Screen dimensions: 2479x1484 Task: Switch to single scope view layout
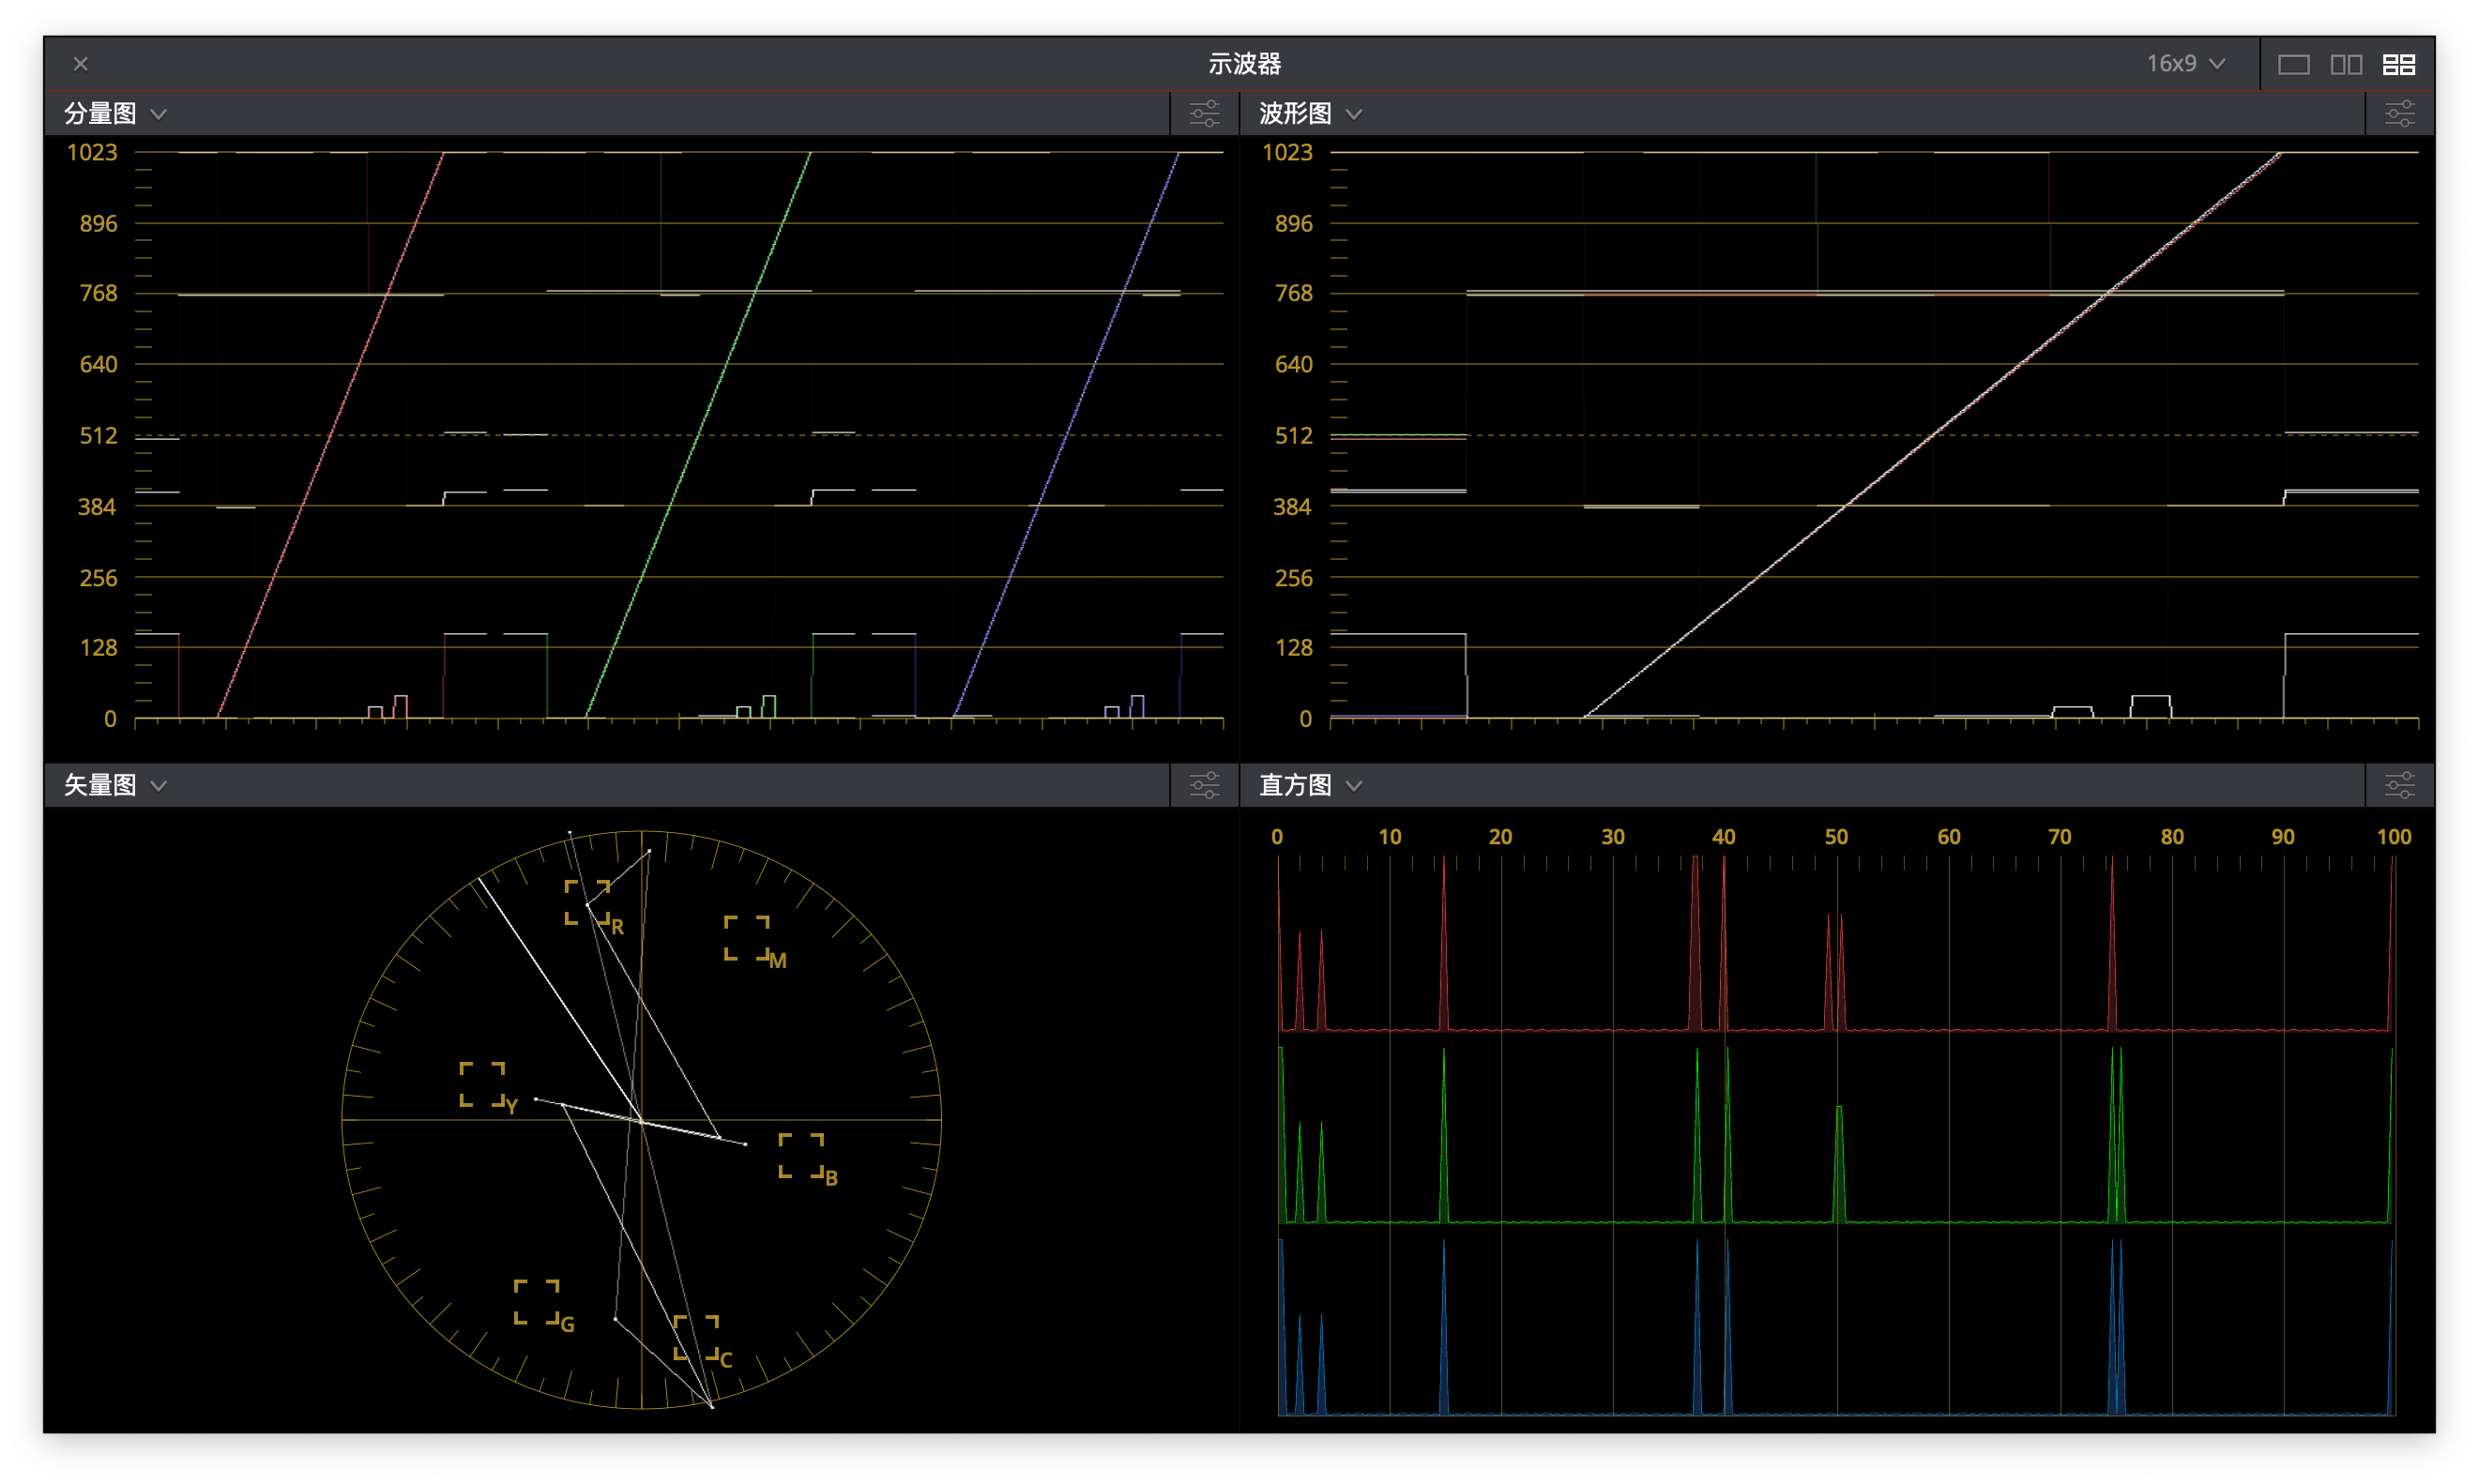click(x=2293, y=65)
